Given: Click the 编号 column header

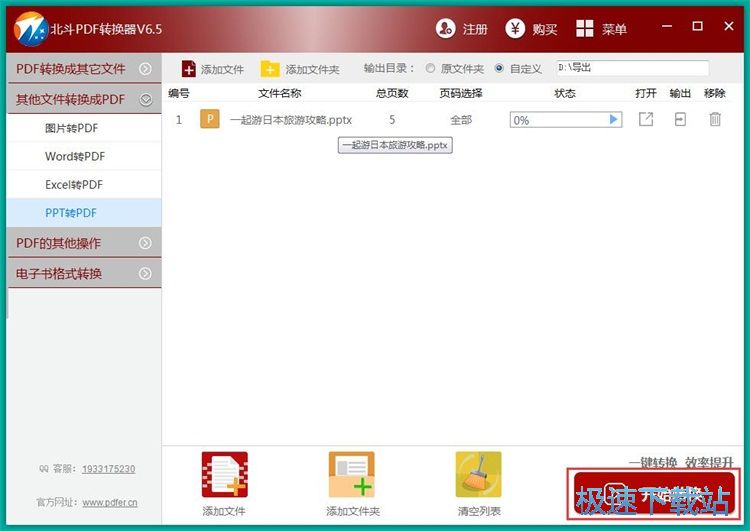Looking at the screenshot, I should point(178,93).
